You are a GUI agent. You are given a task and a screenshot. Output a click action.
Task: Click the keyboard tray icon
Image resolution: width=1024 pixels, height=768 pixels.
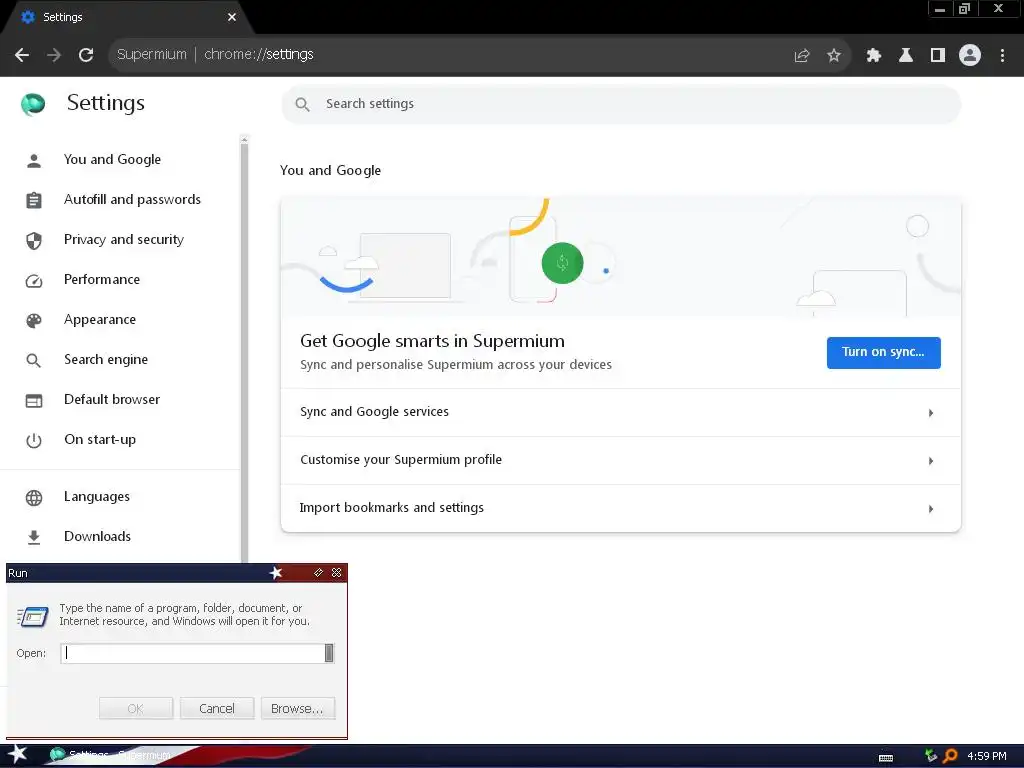886,757
